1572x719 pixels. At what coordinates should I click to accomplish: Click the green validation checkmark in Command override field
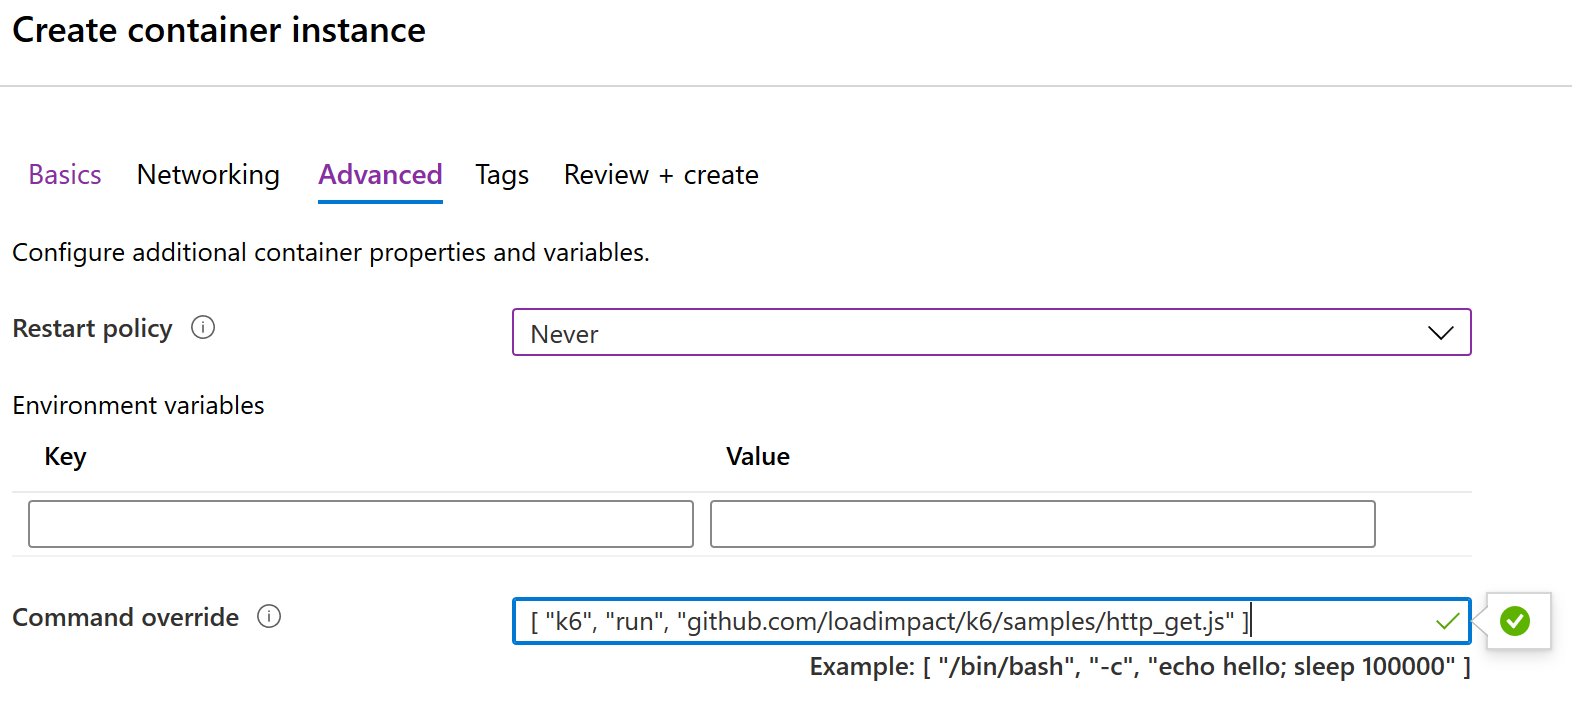[1447, 621]
